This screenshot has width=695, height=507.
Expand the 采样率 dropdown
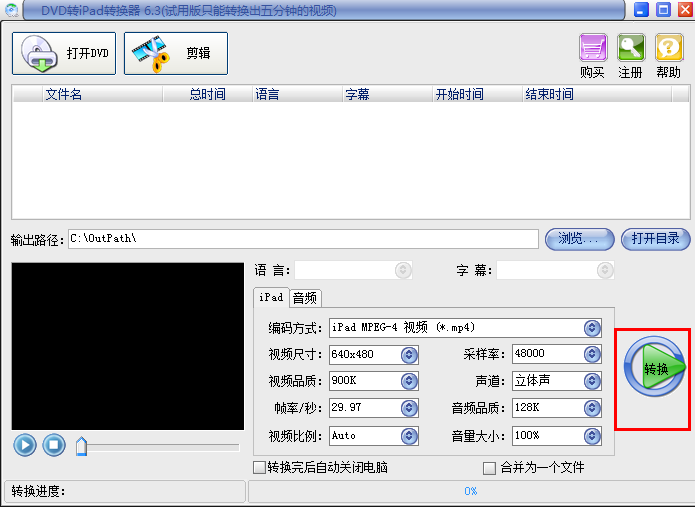tap(592, 354)
